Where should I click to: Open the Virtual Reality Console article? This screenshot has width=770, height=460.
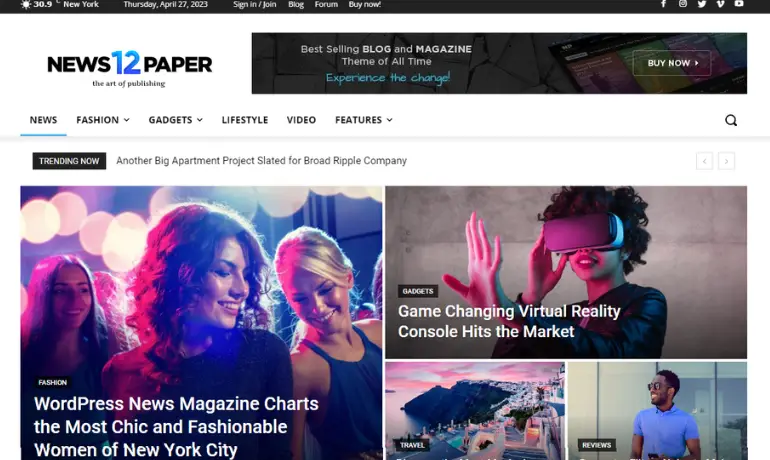(x=509, y=321)
